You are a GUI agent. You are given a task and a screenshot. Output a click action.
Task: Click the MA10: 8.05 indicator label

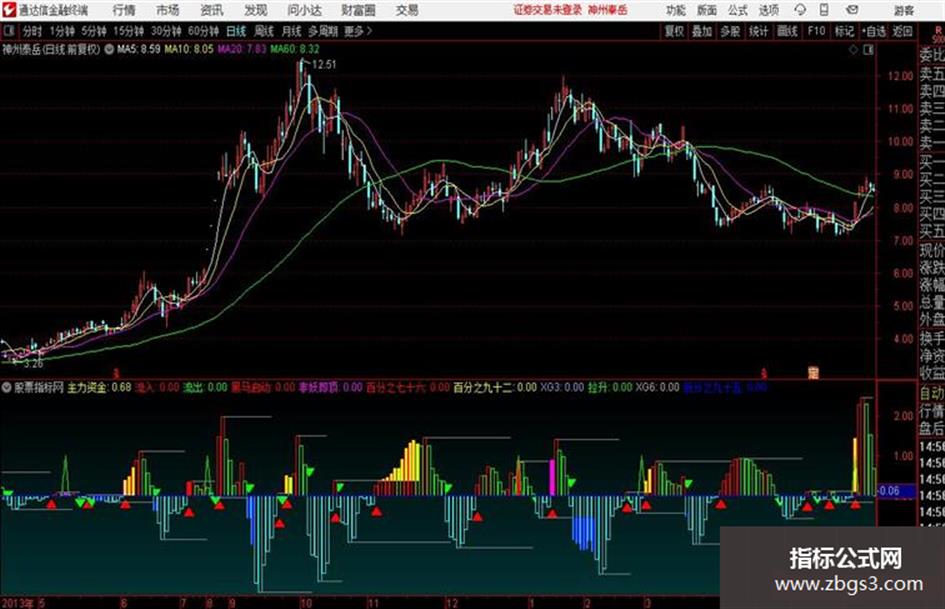coord(189,49)
